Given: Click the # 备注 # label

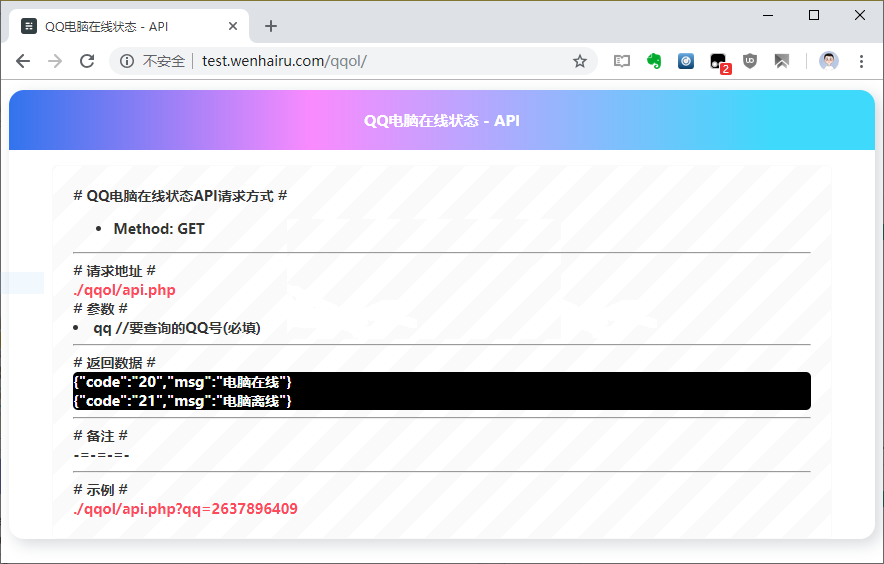Looking at the screenshot, I should (100, 435).
